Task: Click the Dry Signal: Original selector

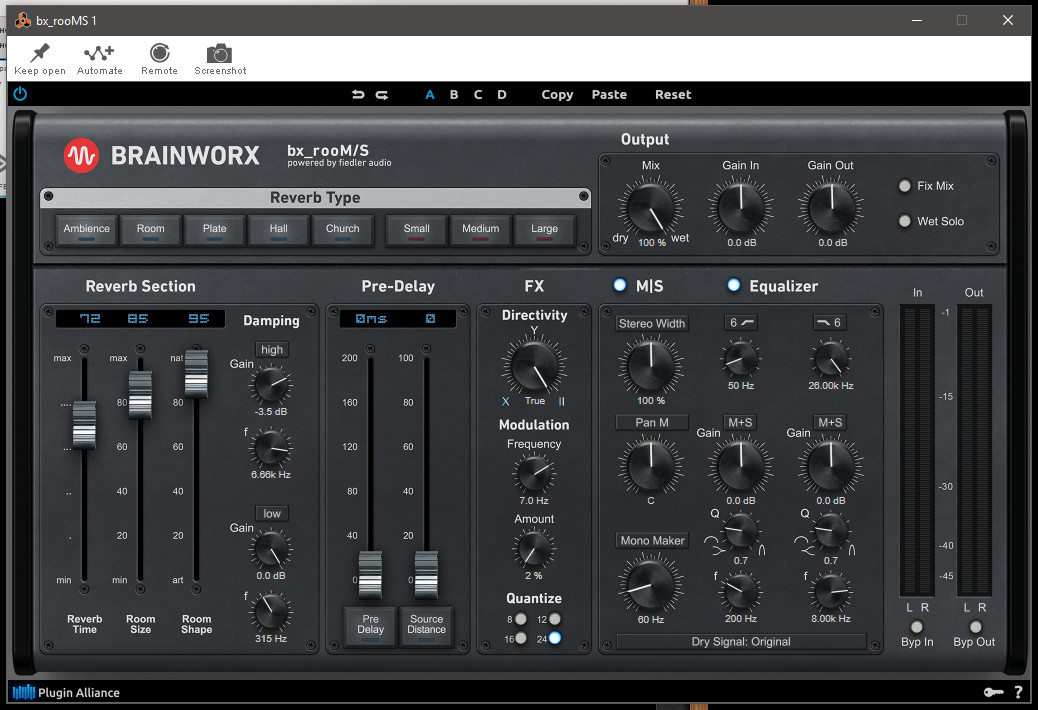Action: coord(741,641)
